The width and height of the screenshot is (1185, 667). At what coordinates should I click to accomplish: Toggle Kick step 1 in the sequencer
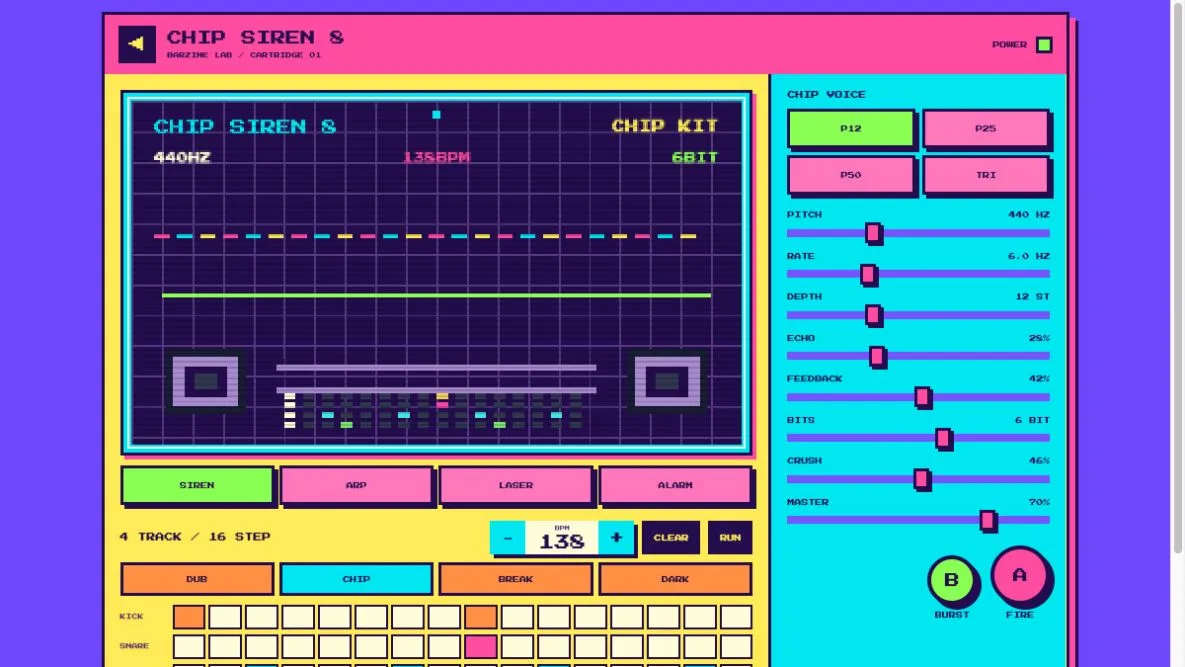tap(189, 616)
